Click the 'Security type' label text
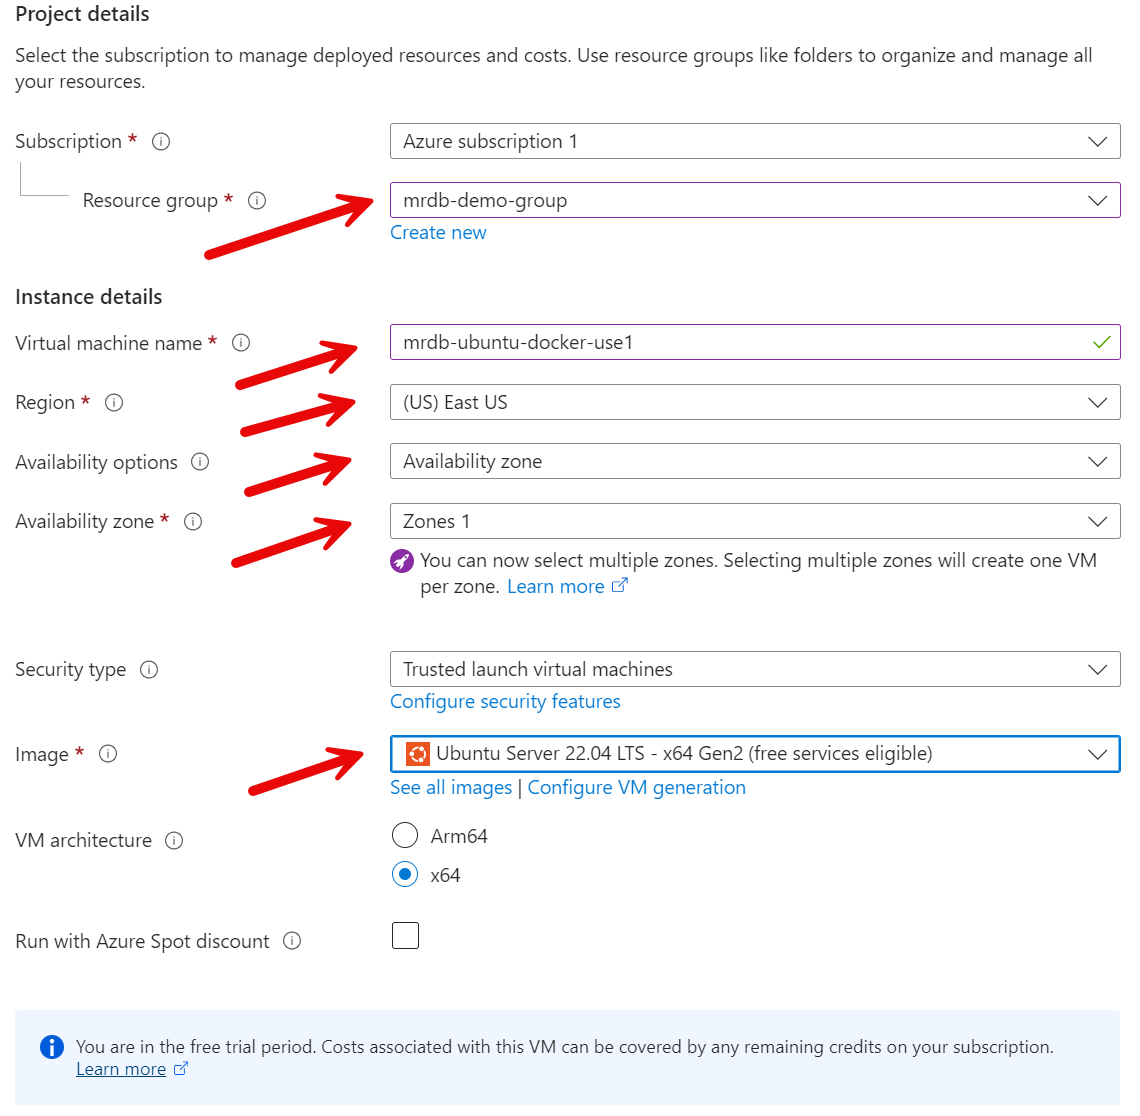Screen dimensions: 1140x1116 pyautogui.click(x=71, y=670)
